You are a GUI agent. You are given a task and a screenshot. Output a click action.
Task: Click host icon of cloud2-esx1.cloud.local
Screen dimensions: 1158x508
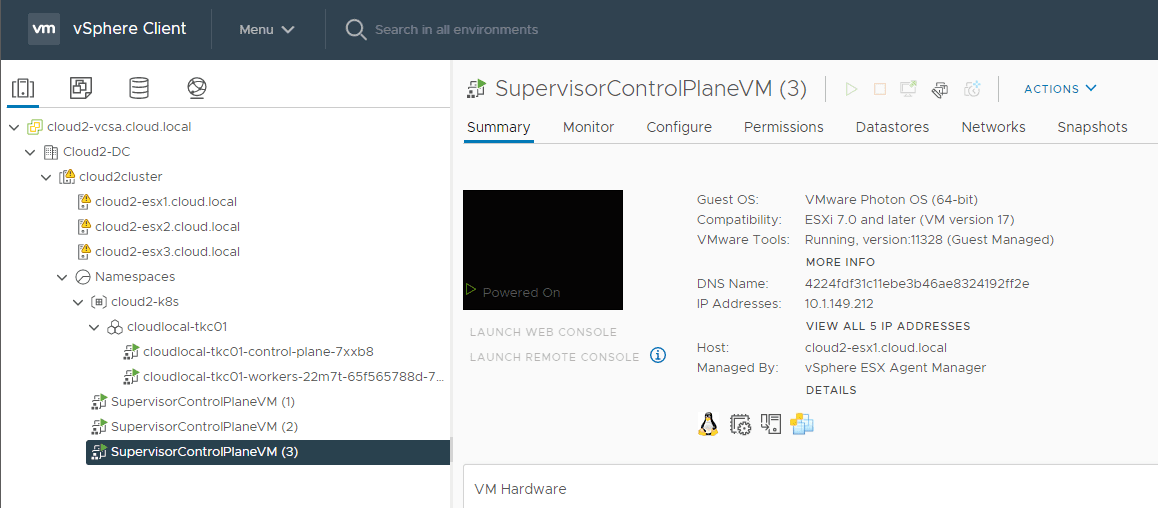pyautogui.click(x=83, y=202)
